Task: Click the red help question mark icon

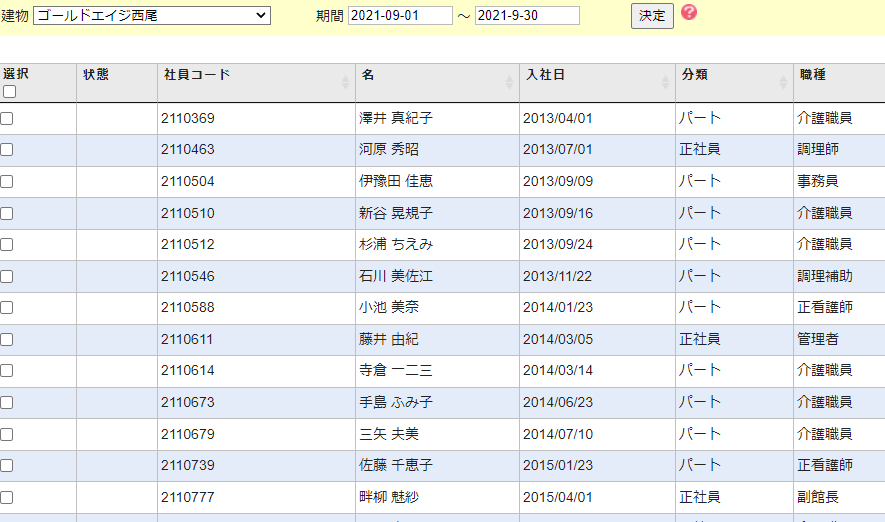Action: click(x=689, y=13)
